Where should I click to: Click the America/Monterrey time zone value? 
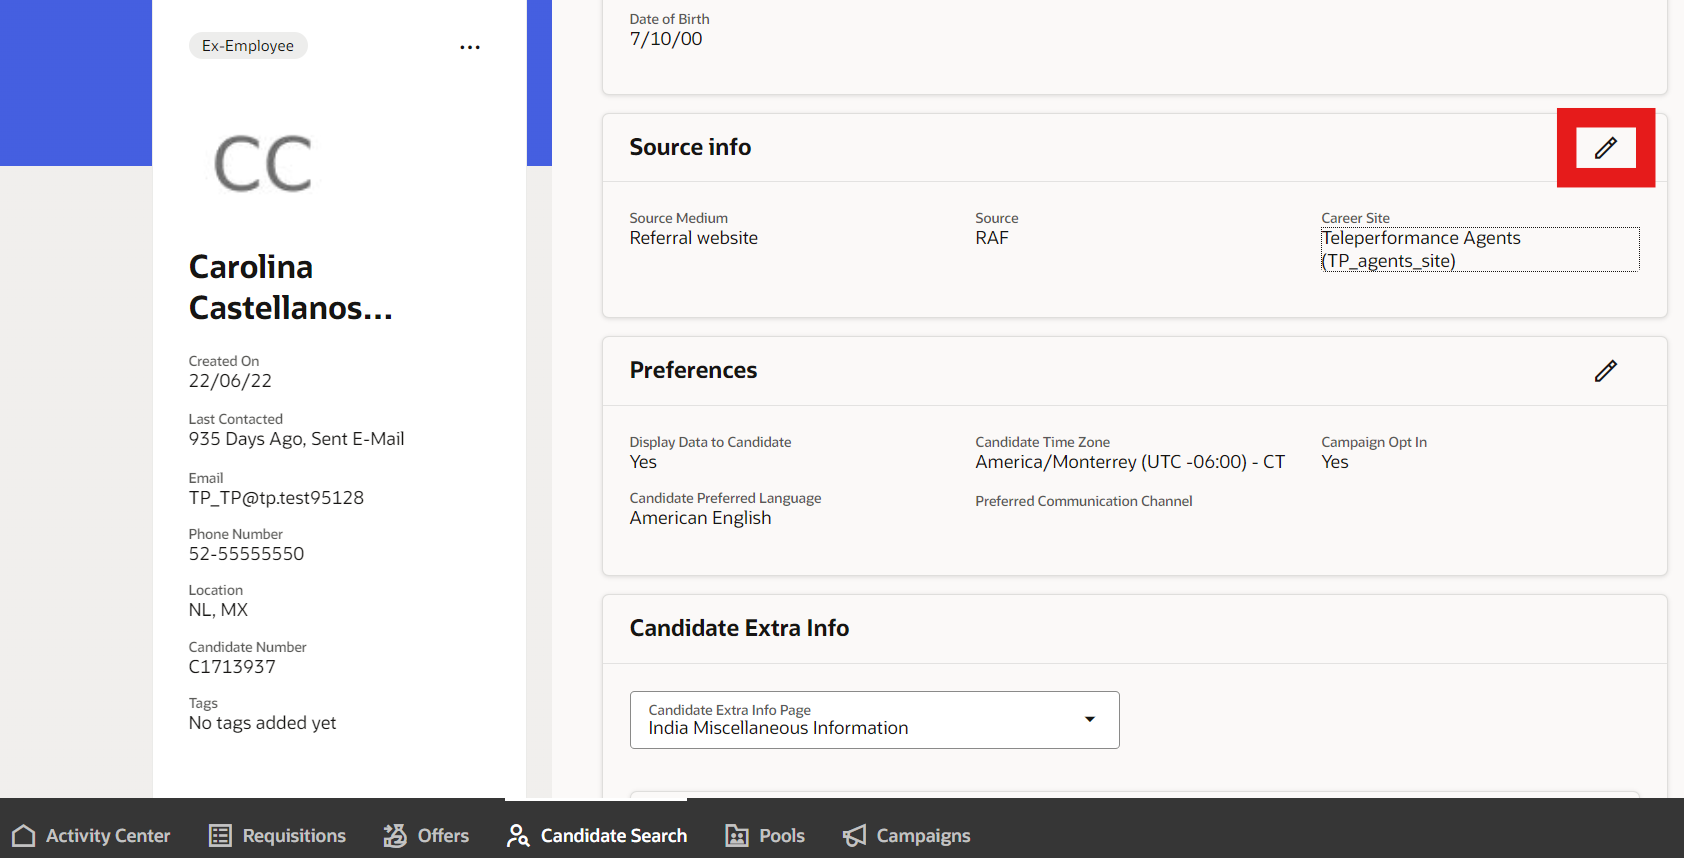tap(1131, 462)
